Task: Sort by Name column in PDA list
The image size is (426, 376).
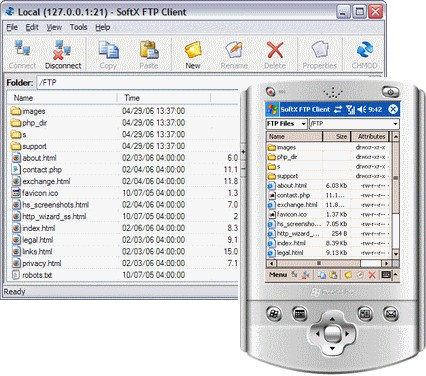Action: tap(294, 136)
